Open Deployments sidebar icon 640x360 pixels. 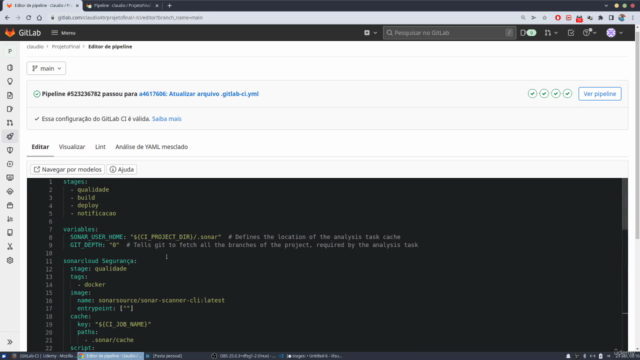point(10,164)
